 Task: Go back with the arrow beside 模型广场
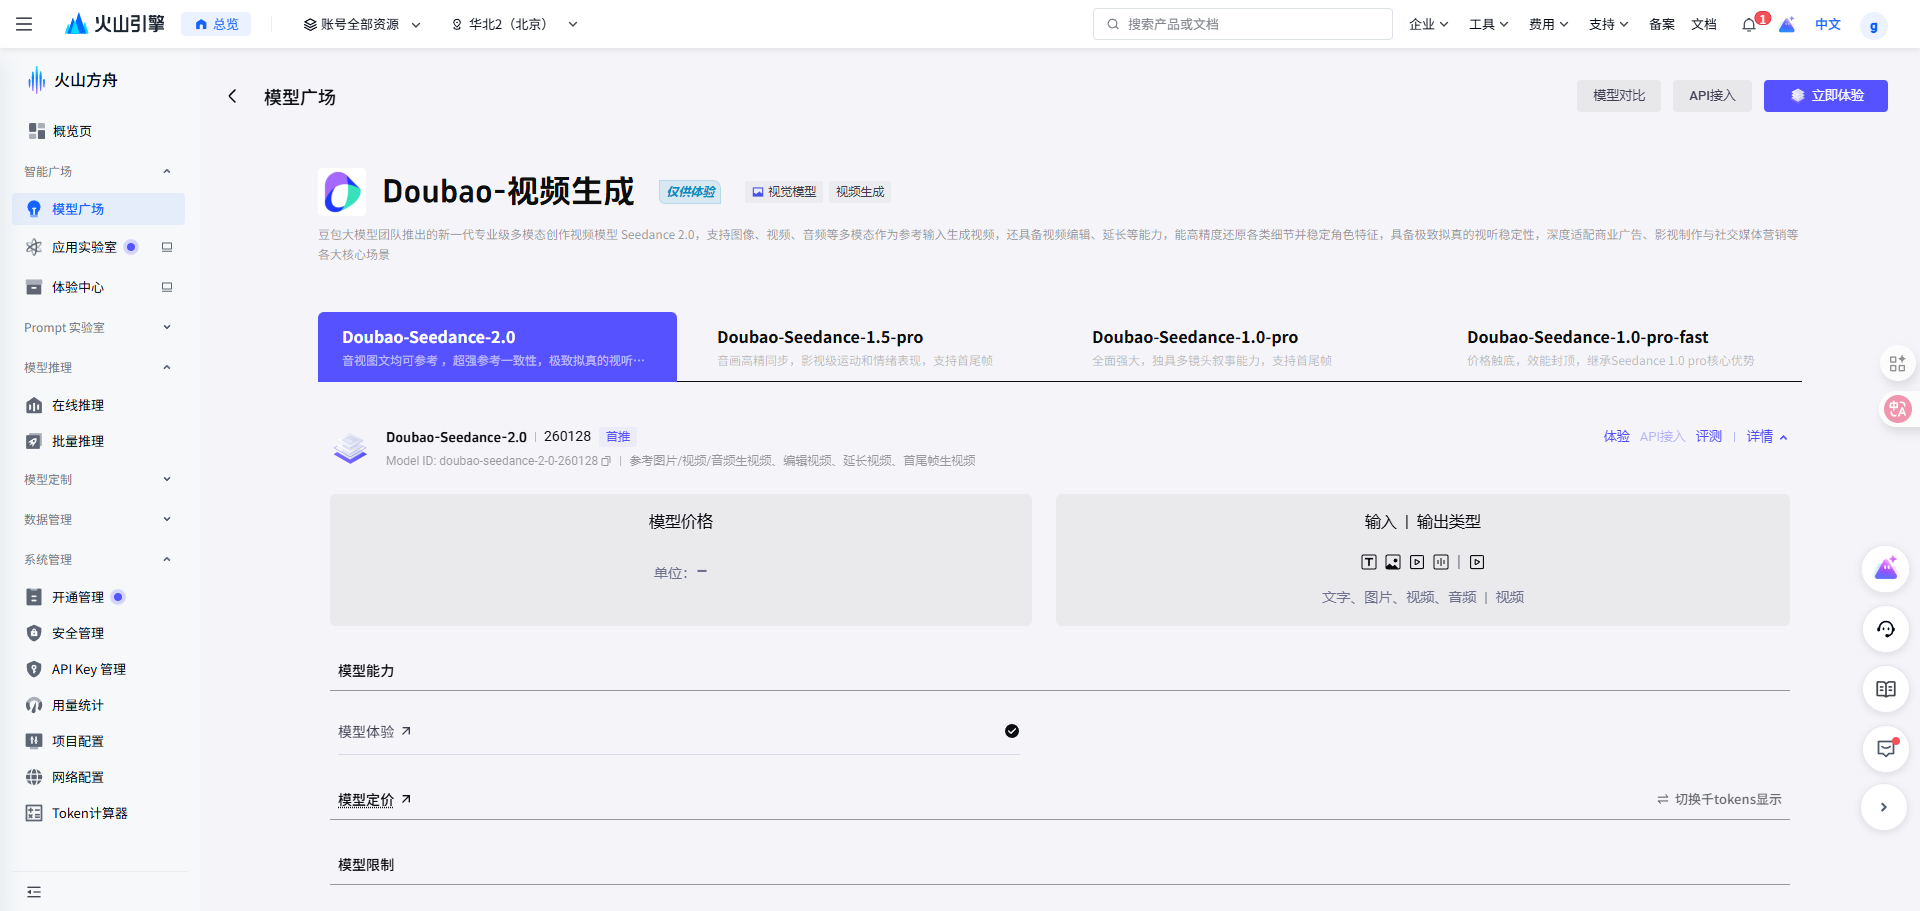pos(232,96)
